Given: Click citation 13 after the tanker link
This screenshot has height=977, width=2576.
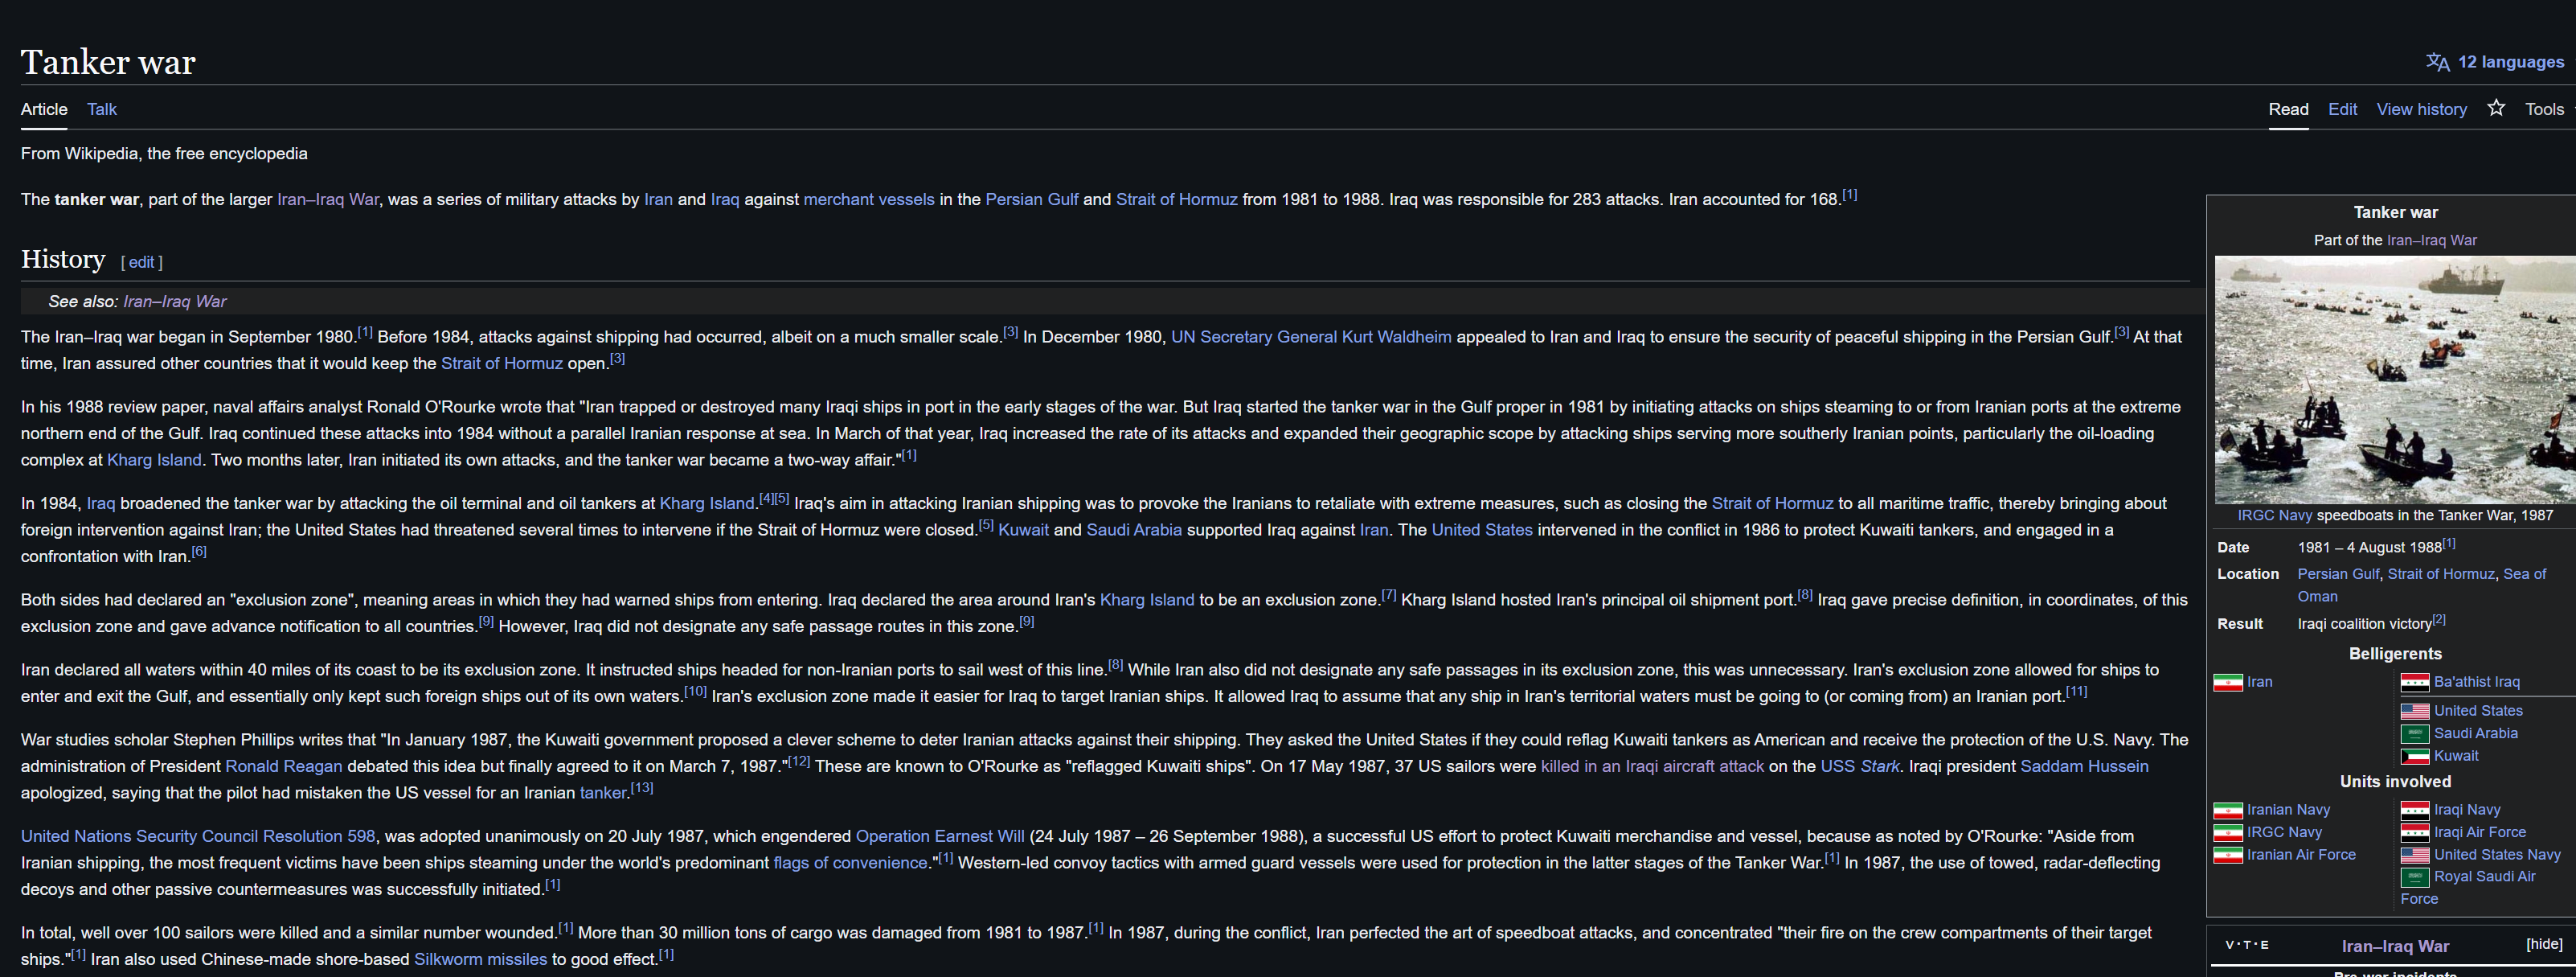Looking at the screenshot, I should pos(642,788).
